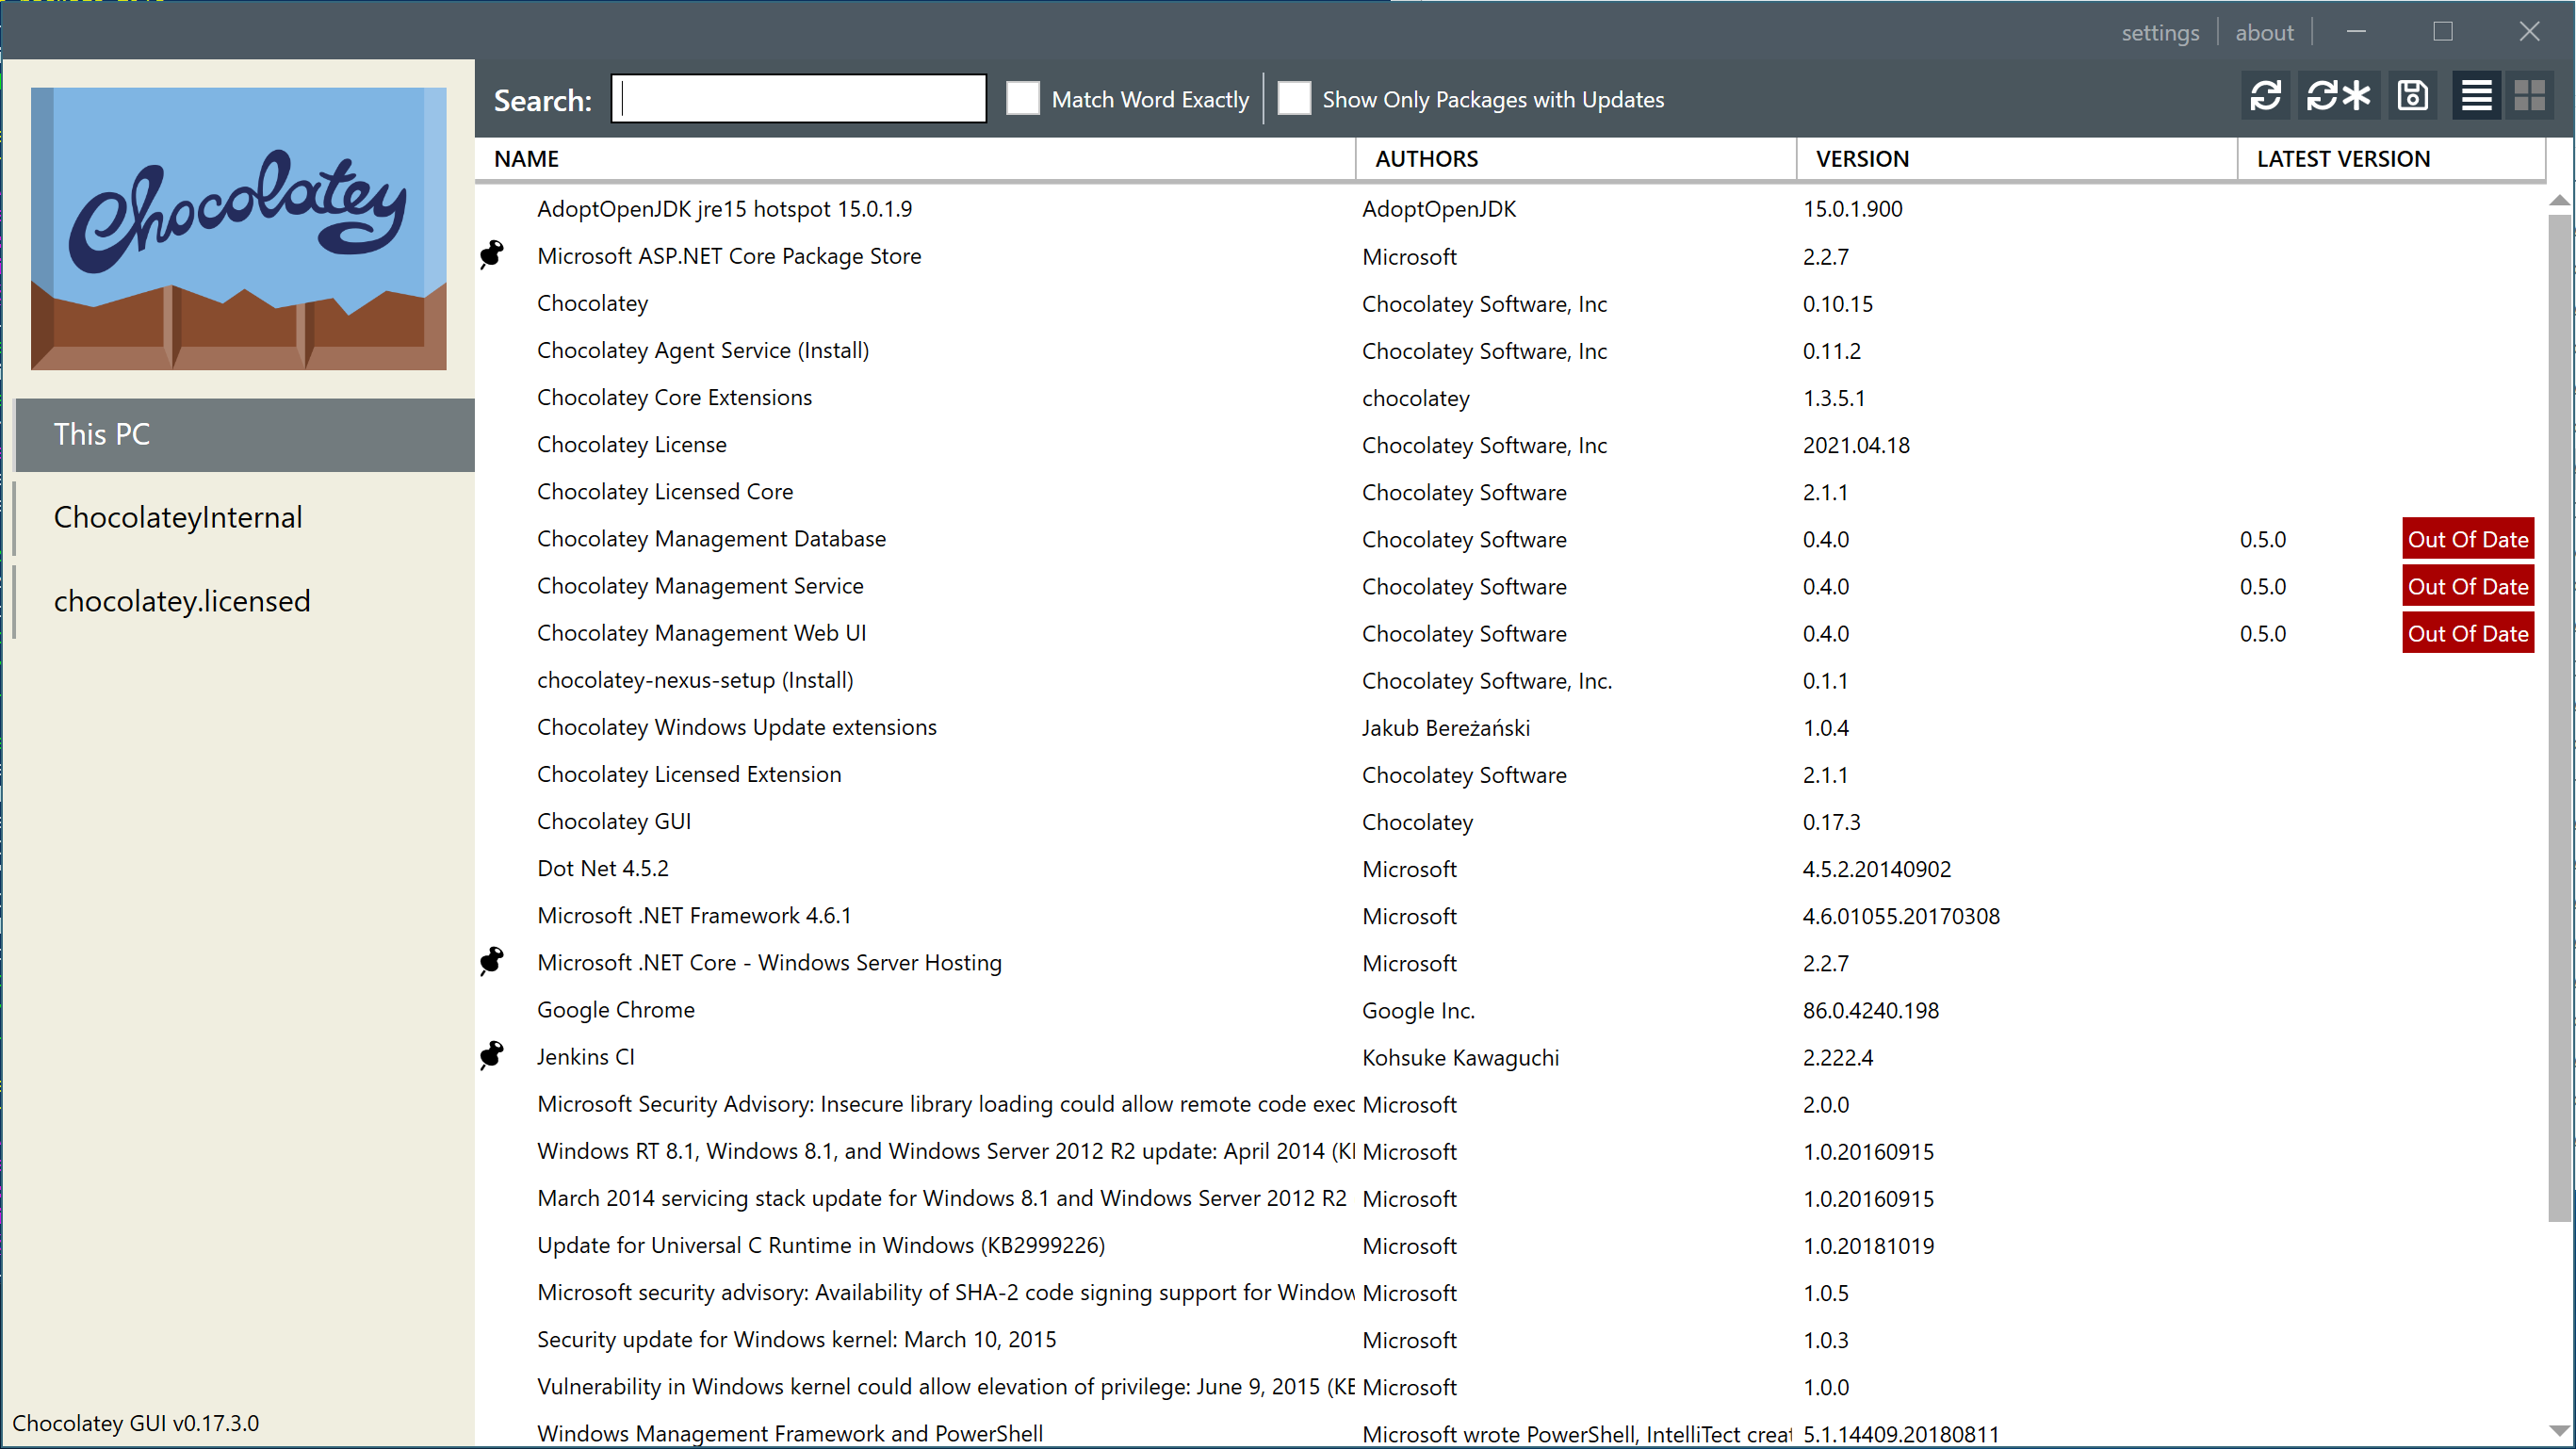Select Windows Management Framework and PowerShell row

[1510, 1430]
